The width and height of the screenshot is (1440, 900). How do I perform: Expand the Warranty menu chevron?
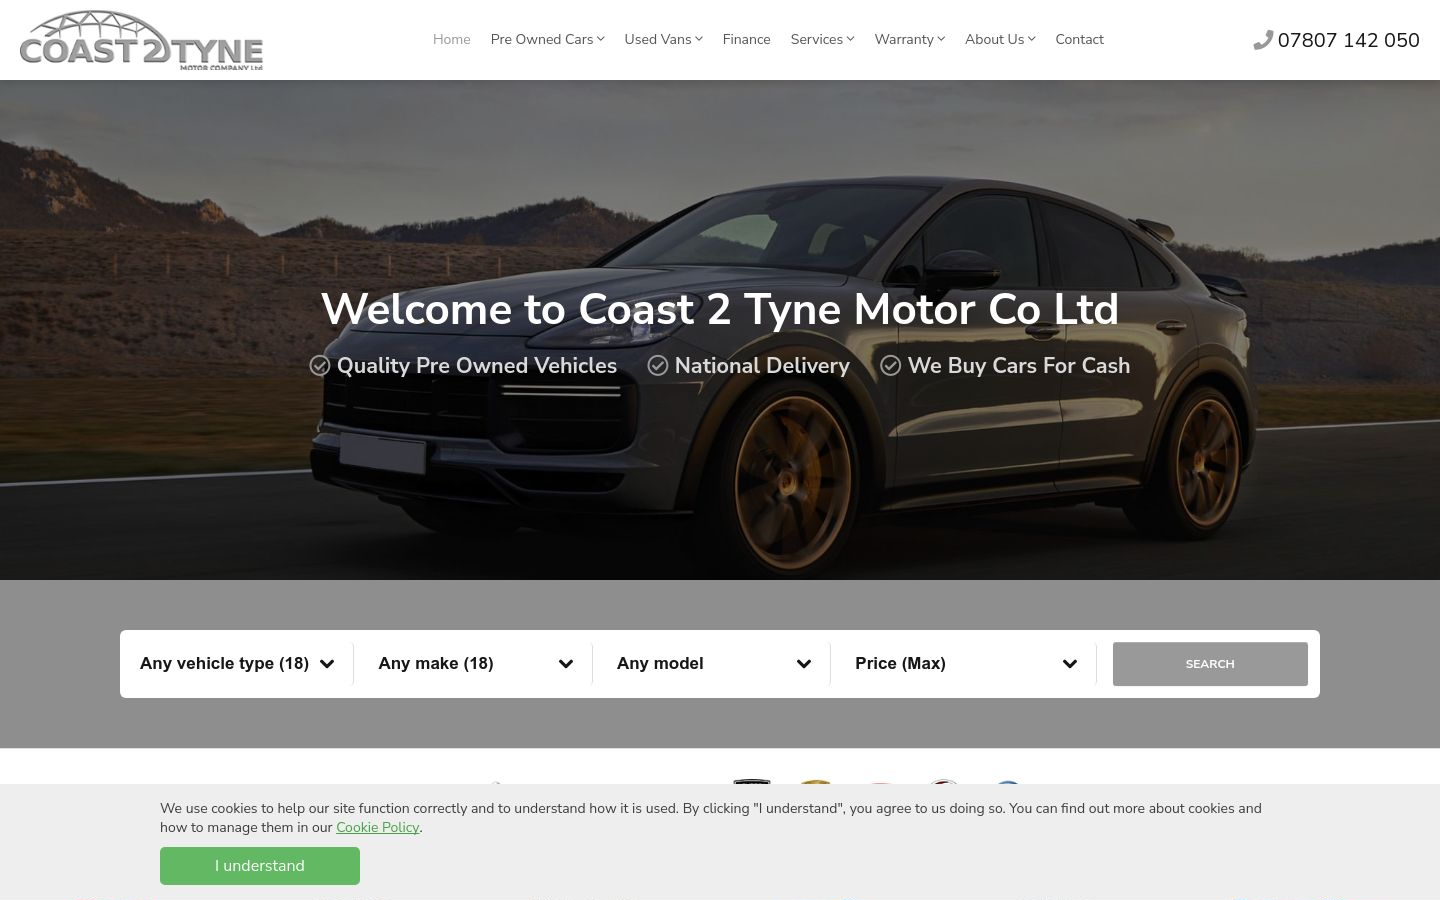pyautogui.click(x=941, y=39)
